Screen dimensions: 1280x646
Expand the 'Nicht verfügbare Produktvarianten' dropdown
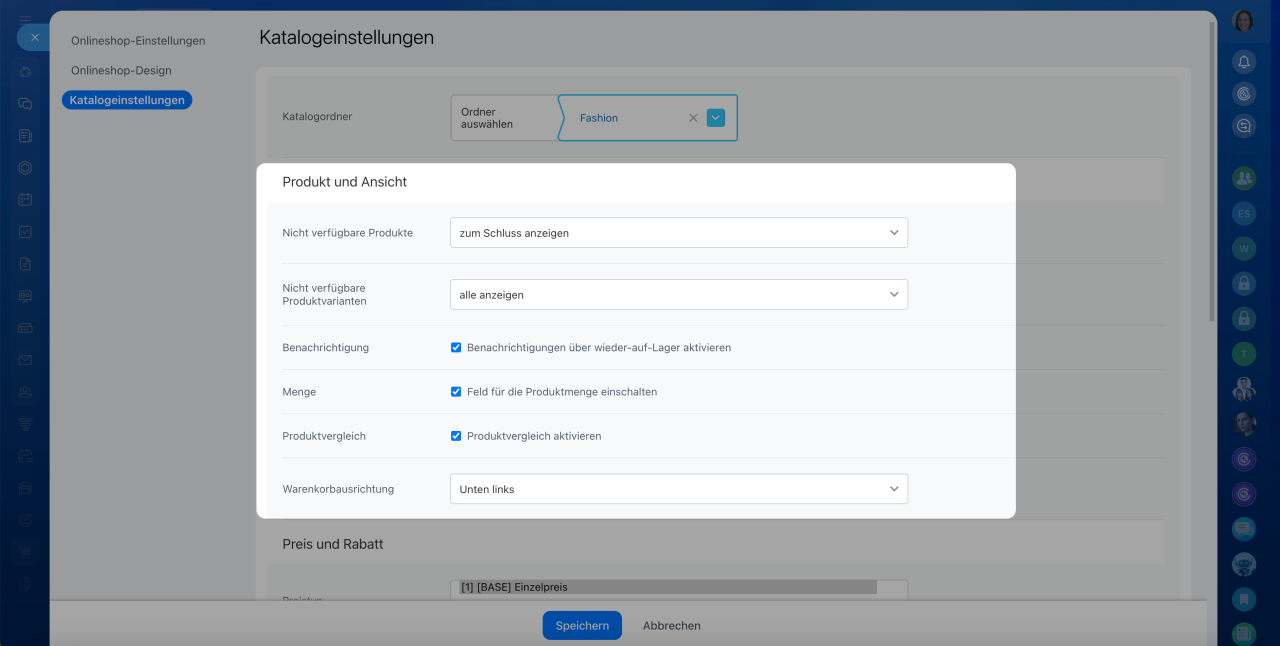[x=678, y=295]
